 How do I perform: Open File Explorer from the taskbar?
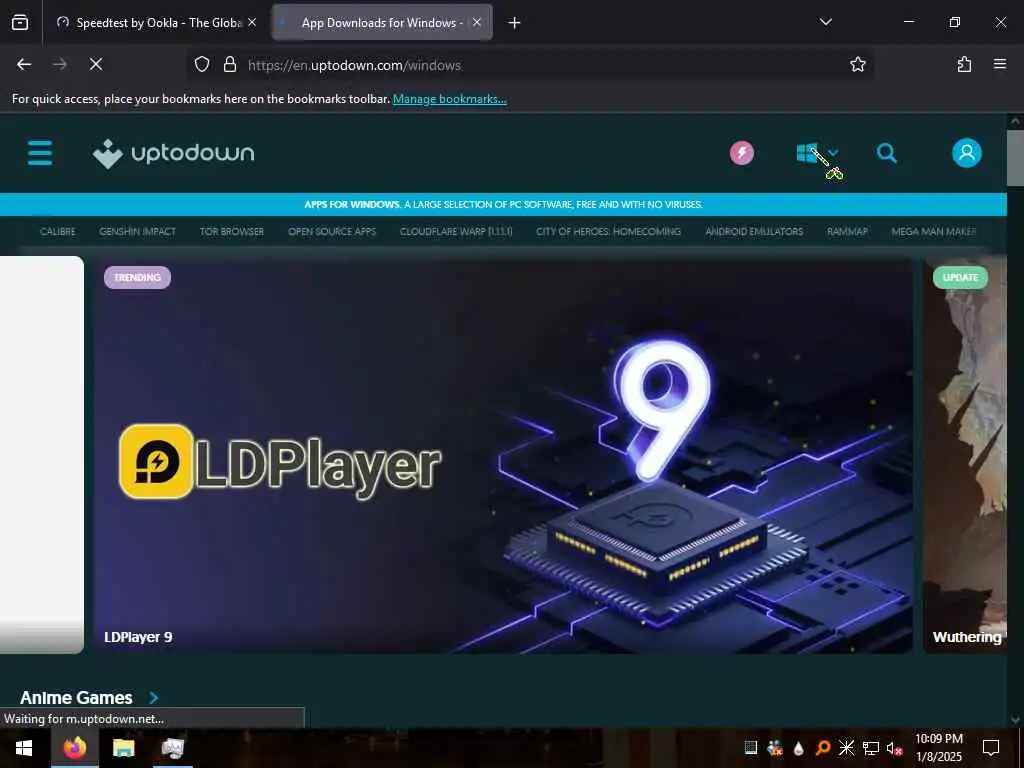coord(123,748)
